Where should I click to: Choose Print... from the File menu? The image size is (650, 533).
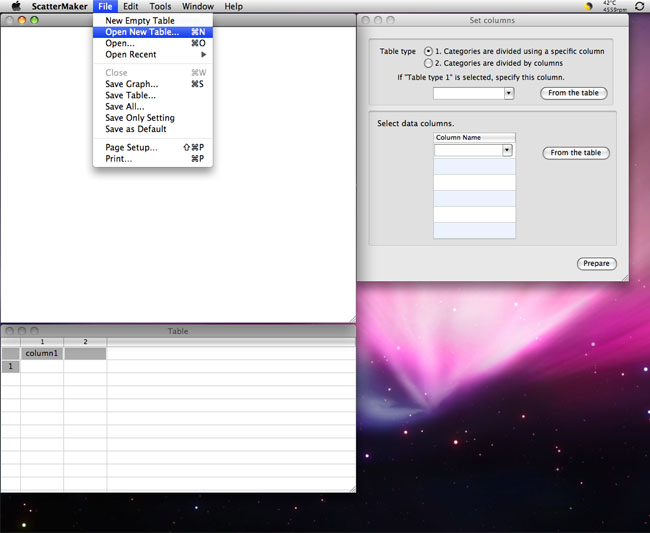coord(153,158)
